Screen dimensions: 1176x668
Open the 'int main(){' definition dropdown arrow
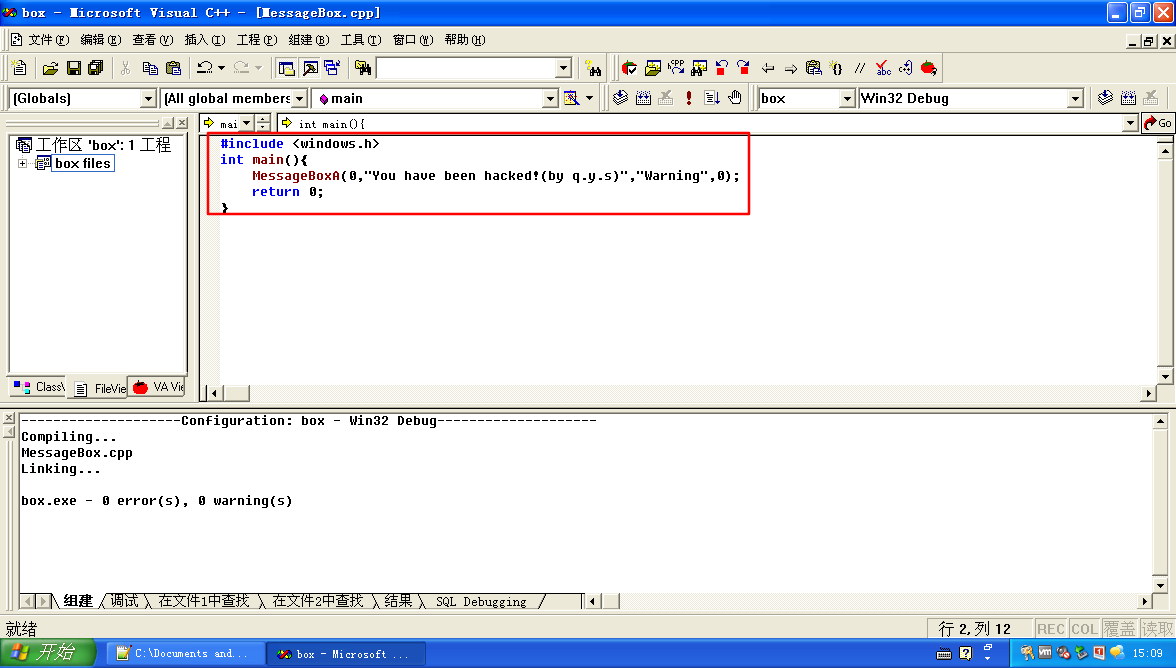pyautogui.click(x=1130, y=123)
